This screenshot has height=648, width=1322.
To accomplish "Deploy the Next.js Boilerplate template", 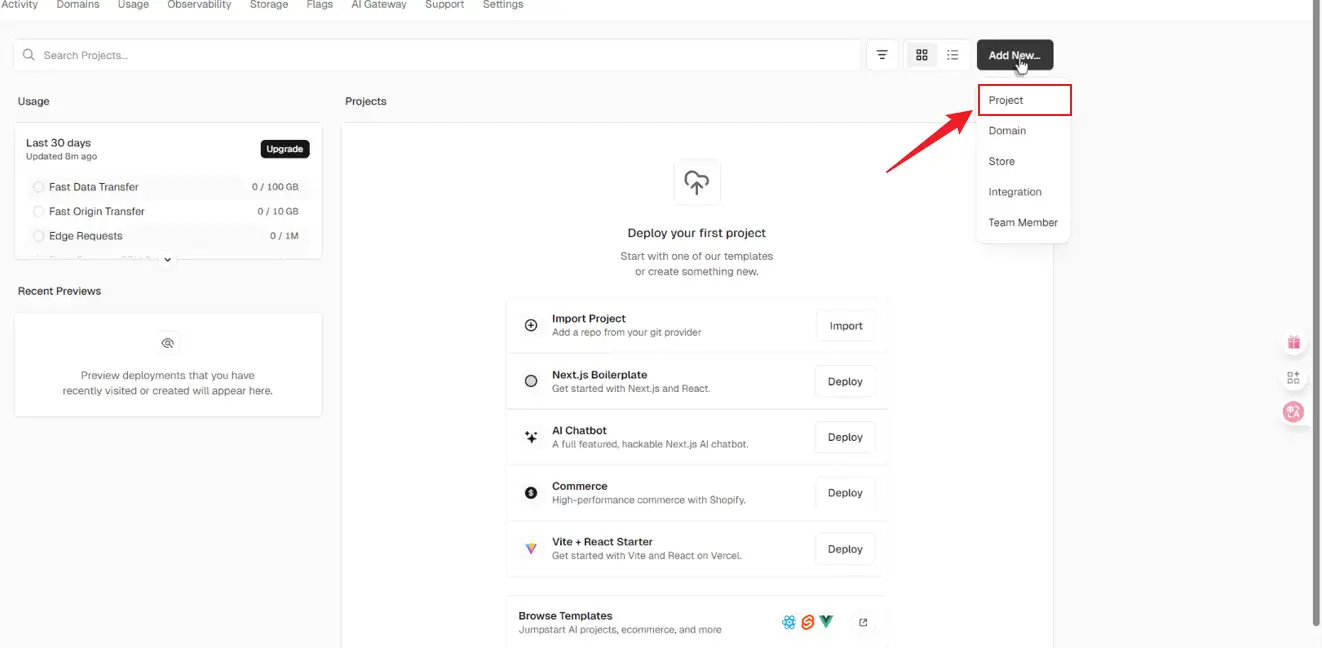I will click(x=845, y=382).
